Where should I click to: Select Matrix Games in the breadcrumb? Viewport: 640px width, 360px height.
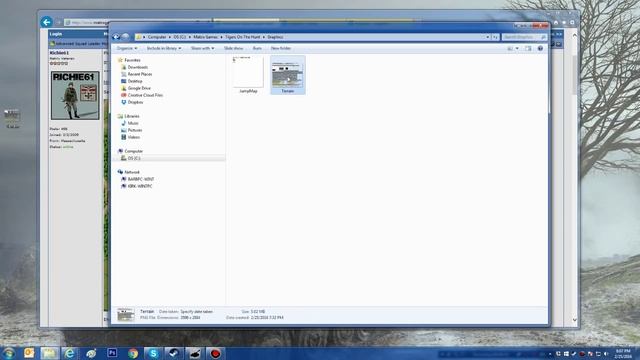click(x=205, y=37)
